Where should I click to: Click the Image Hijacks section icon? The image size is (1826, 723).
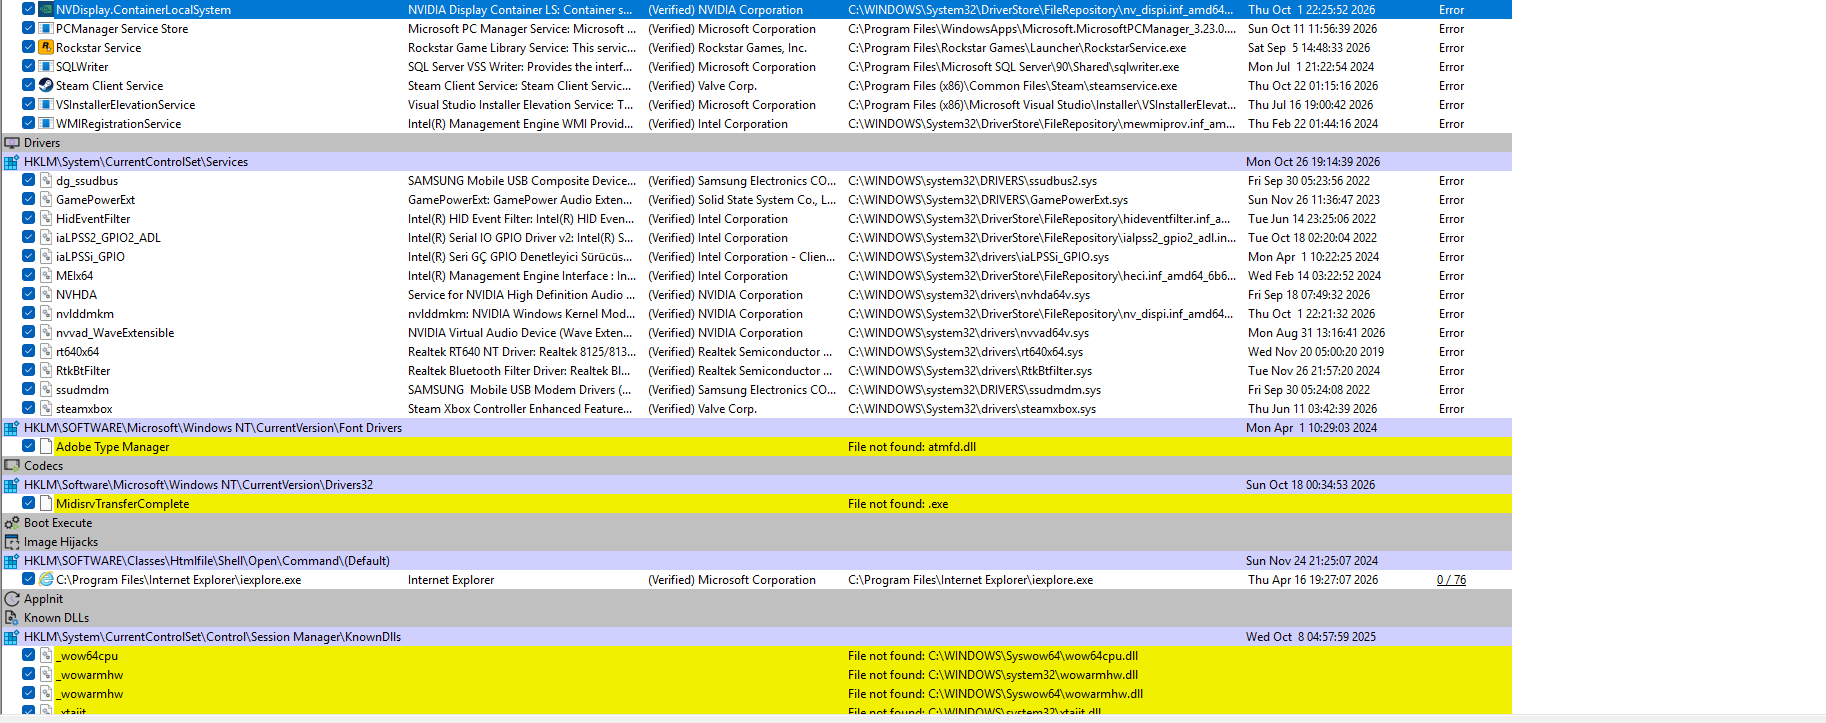click(x=12, y=542)
